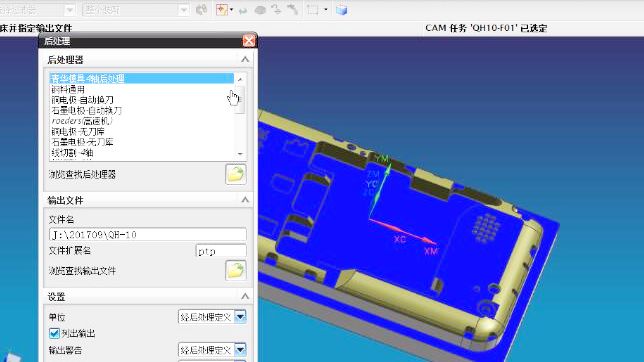Image resolution: width=644 pixels, height=362 pixels.
Task: Collapse the 后处理器 section
Action: pyautogui.click(x=245, y=60)
